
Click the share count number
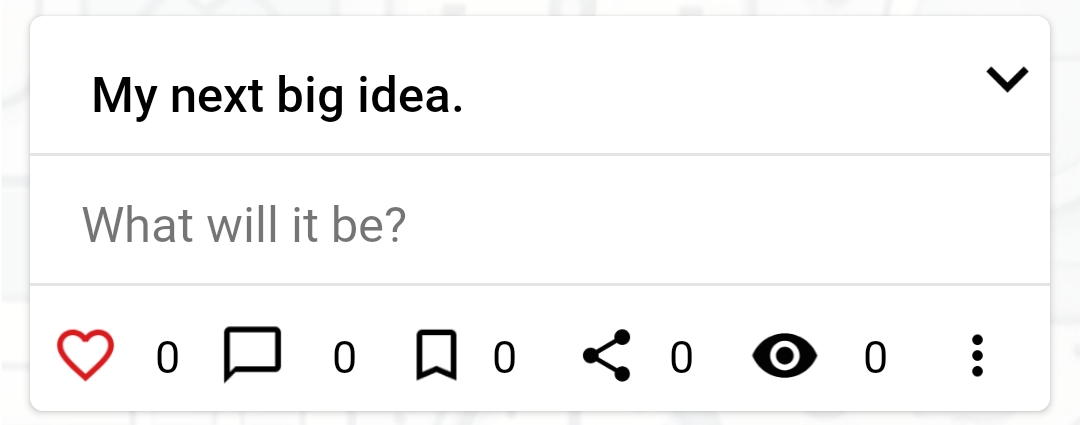[681, 357]
